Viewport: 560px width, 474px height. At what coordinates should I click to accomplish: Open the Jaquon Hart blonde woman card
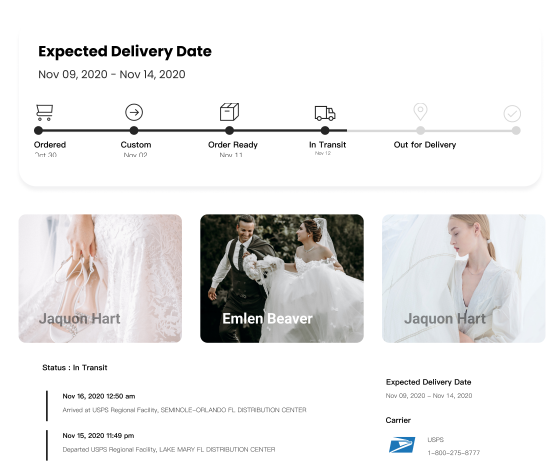pos(464,279)
